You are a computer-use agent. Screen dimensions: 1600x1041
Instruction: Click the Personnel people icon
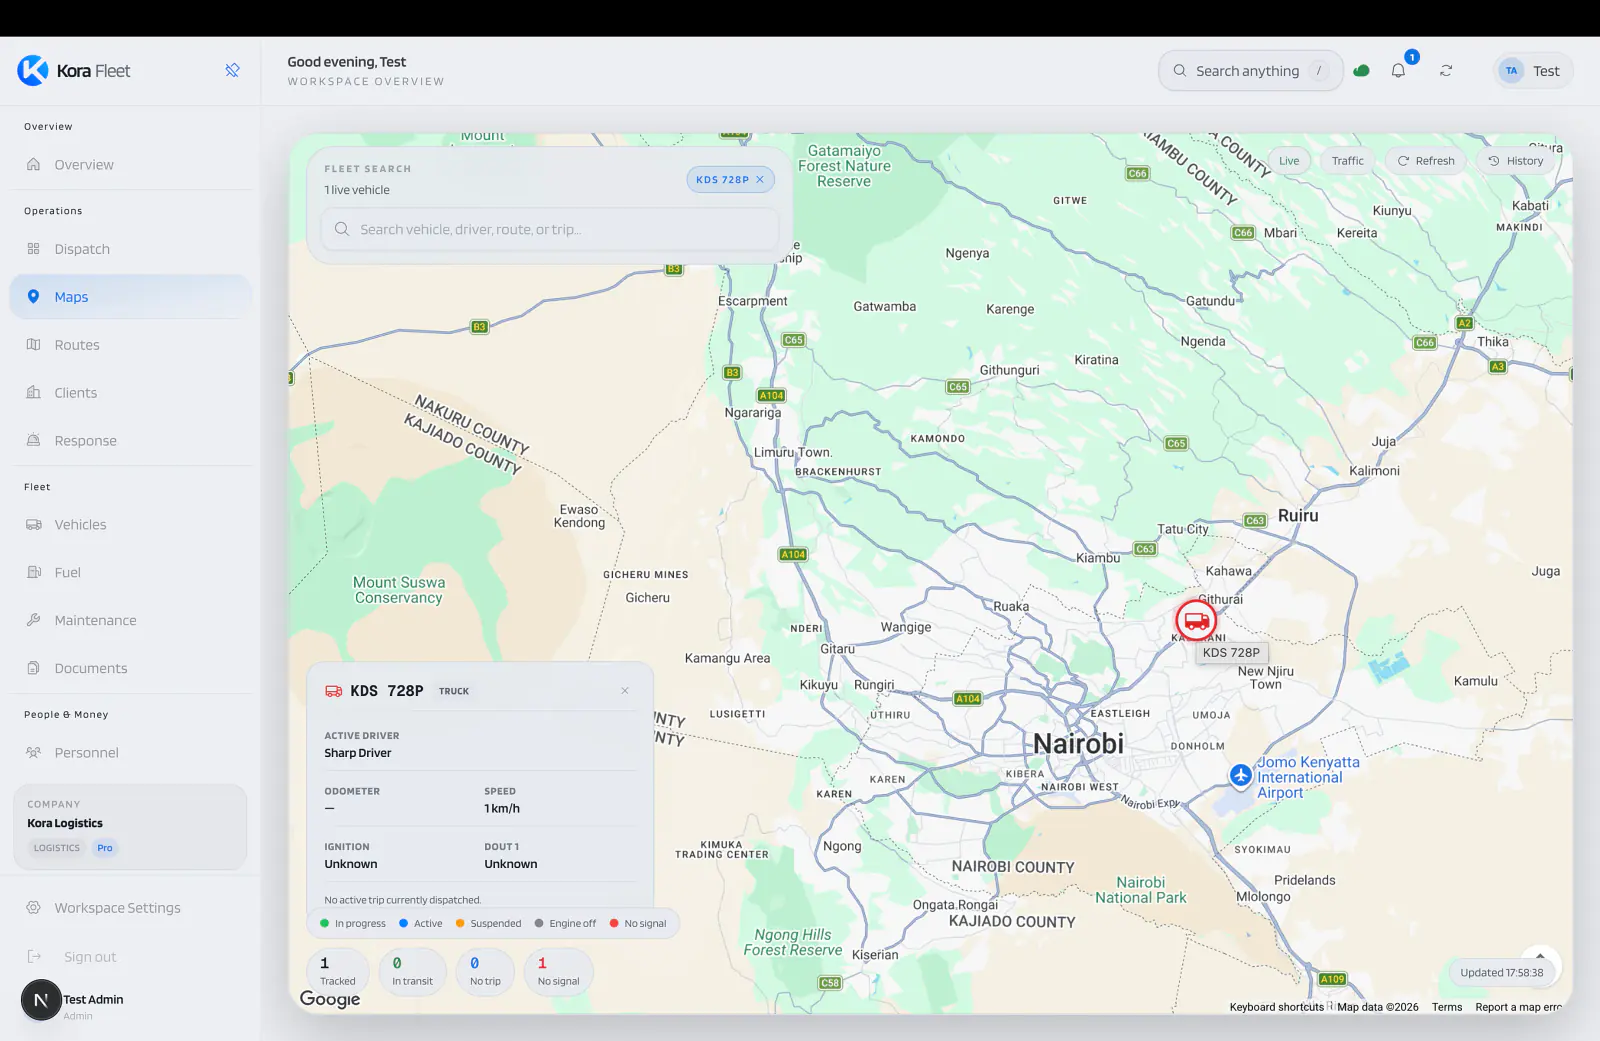tap(34, 753)
